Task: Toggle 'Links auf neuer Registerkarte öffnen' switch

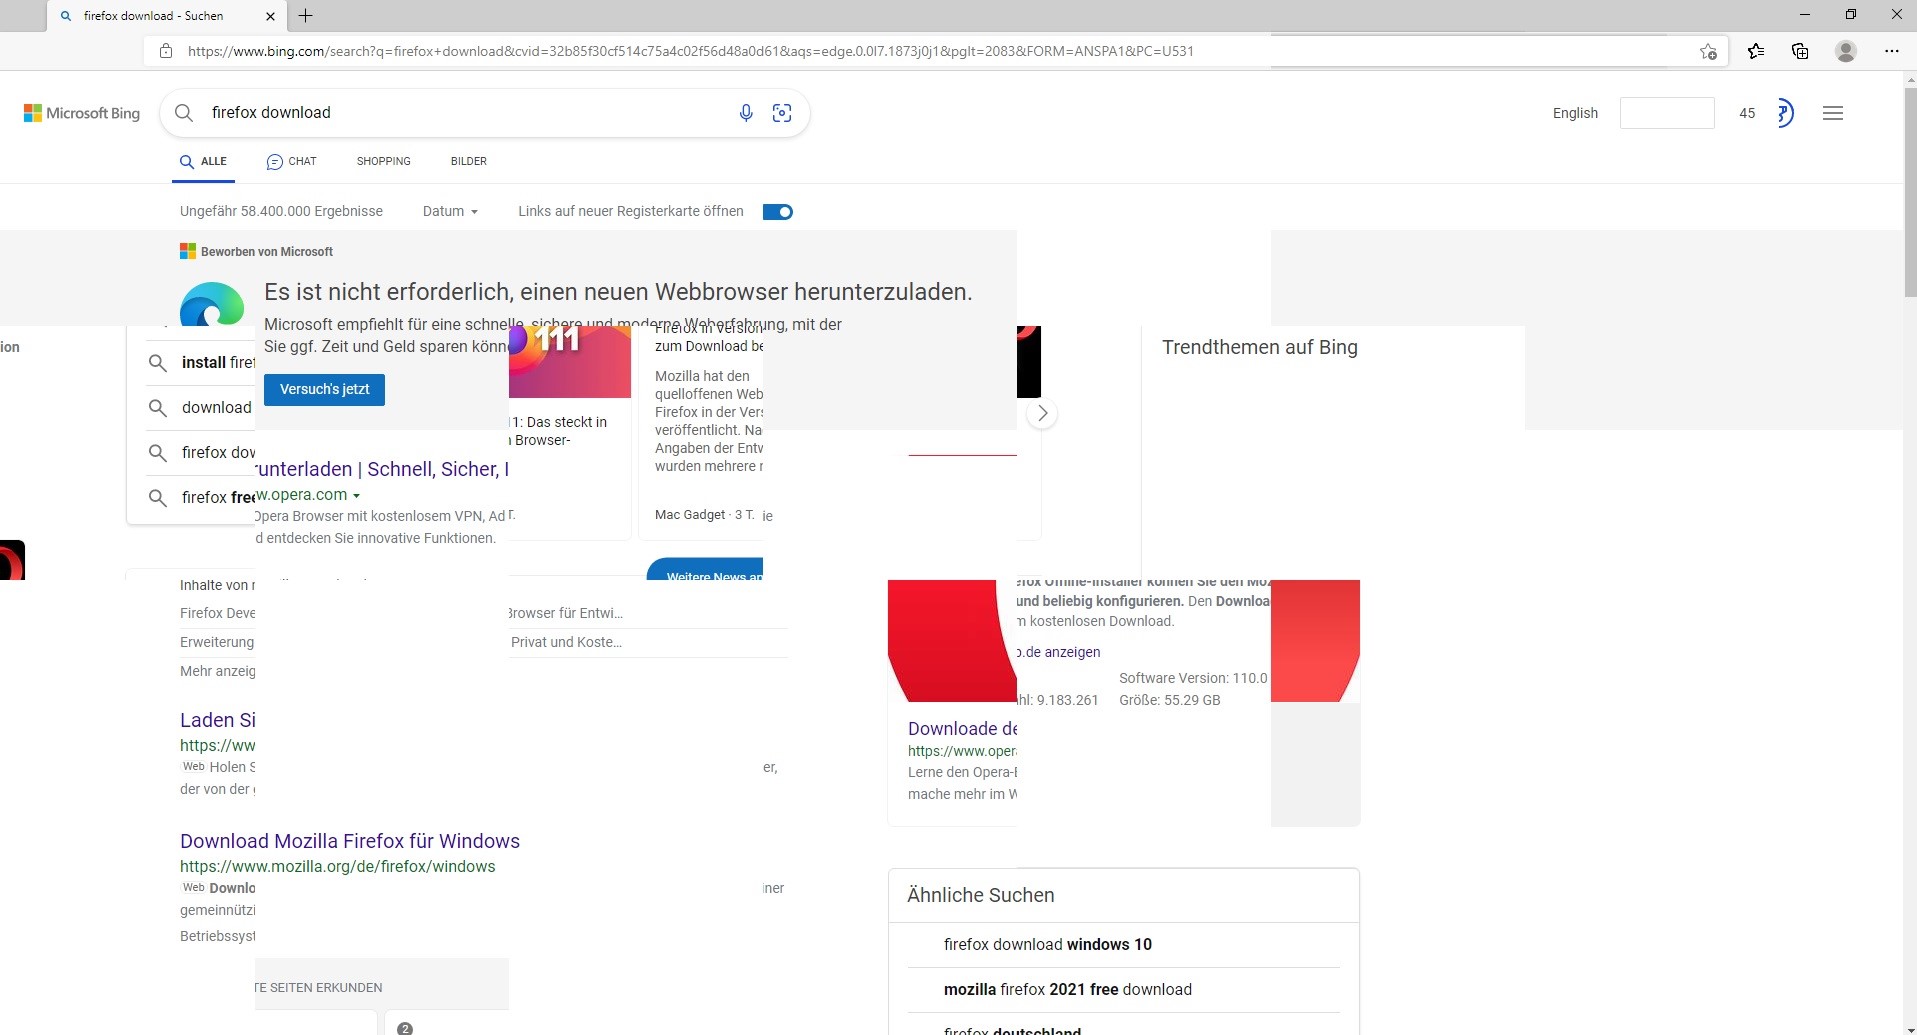Action: pos(778,212)
